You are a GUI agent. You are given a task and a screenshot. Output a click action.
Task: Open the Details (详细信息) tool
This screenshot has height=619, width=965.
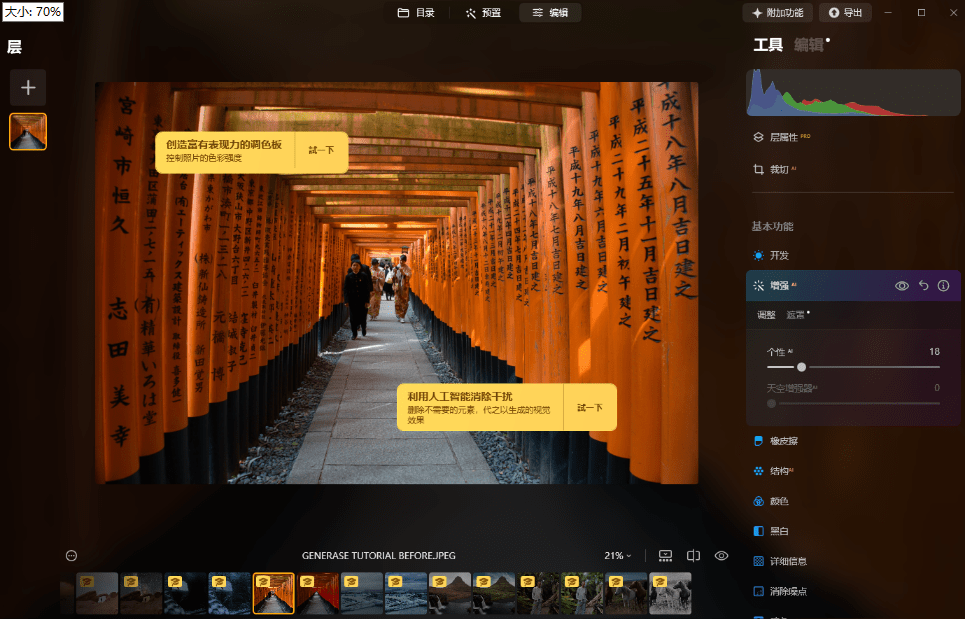tap(788, 561)
